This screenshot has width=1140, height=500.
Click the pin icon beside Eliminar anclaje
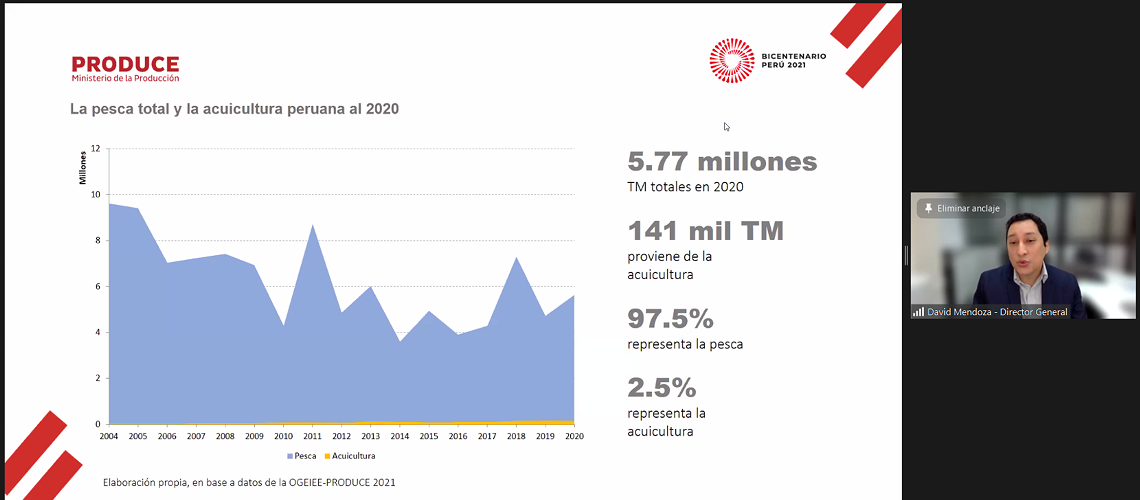pos(928,208)
